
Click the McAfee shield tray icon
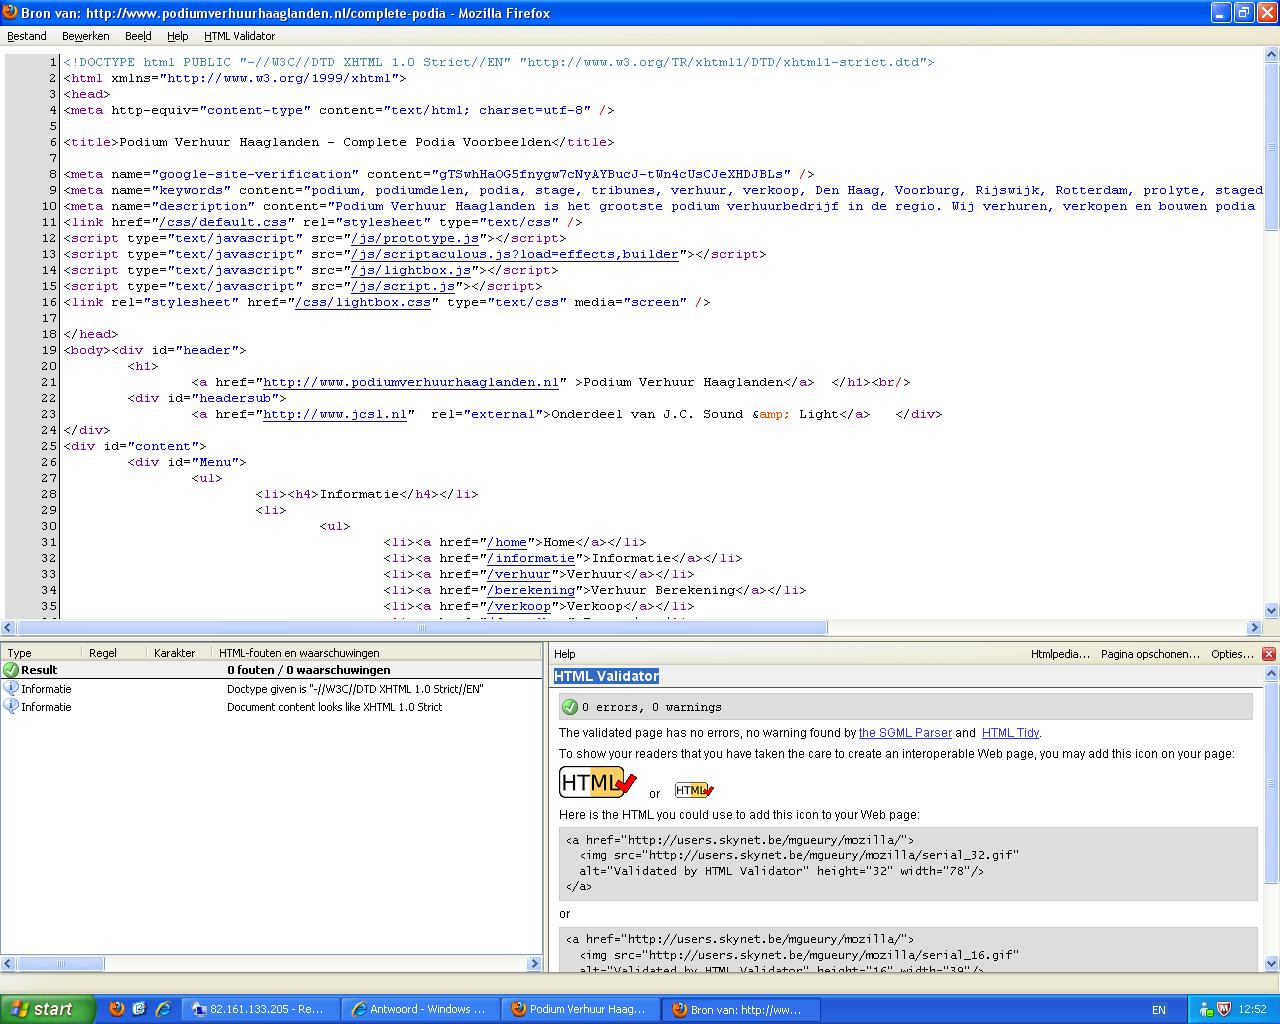tap(1226, 1010)
